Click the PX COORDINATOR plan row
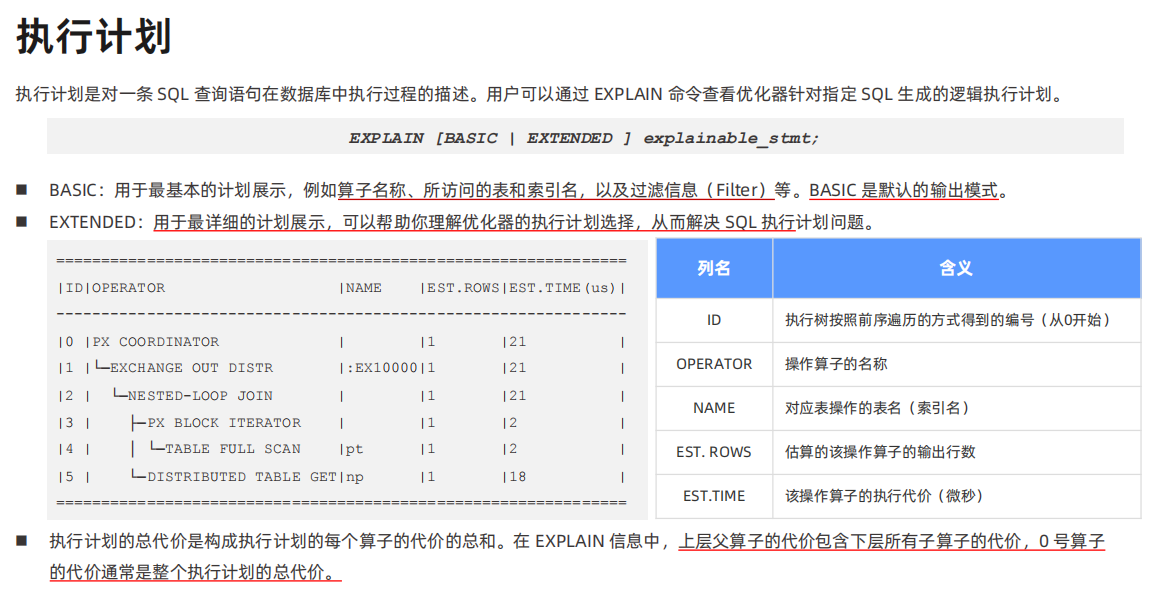This screenshot has width=1156, height=590. (156, 342)
